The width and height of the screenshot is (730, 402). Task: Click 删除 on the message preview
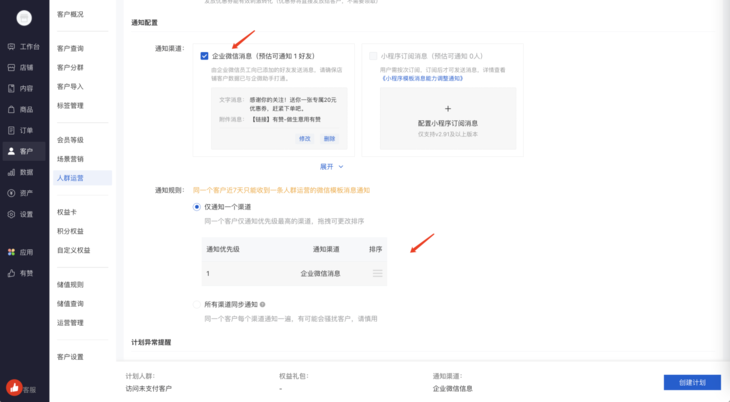pyautogui.click(x=330, y=138)
